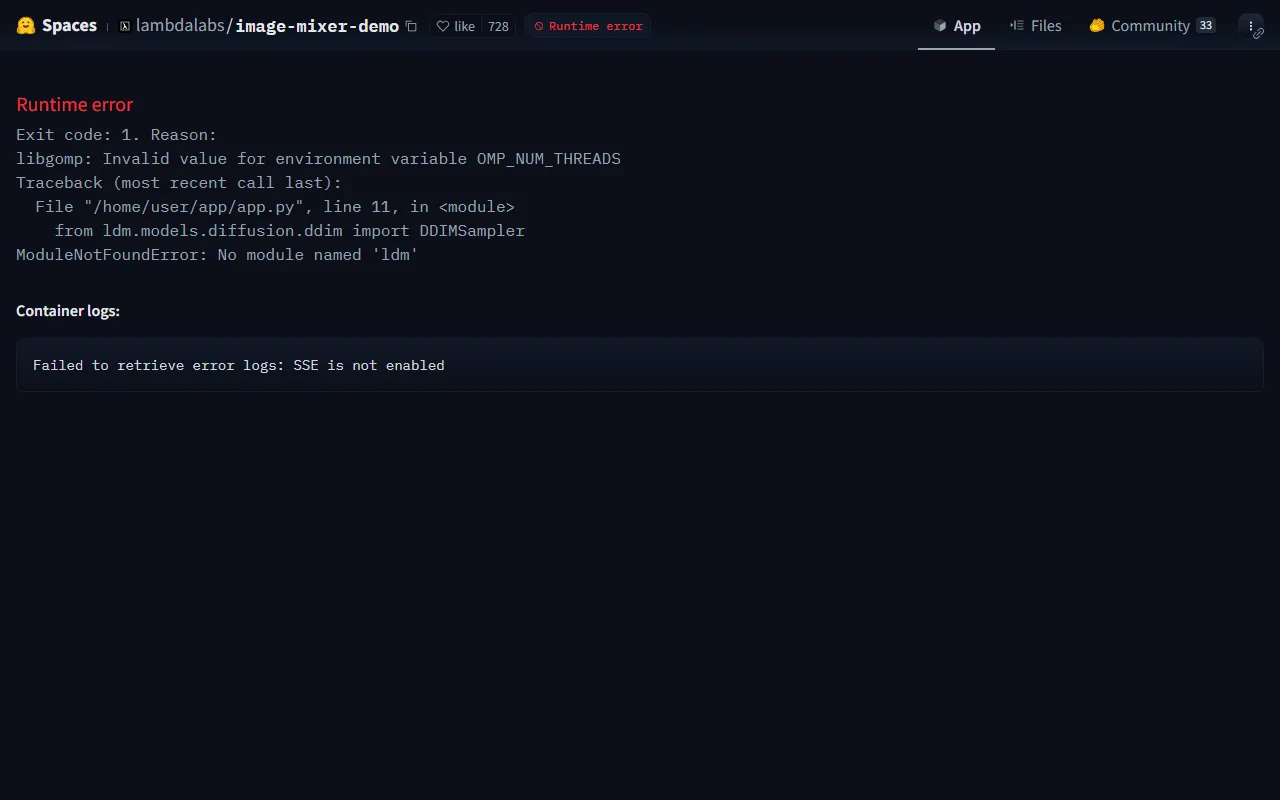Screen dimensions: 1280x800
Task: Click the ModuleNotFoundError traceback line
Action: (217, 255)
